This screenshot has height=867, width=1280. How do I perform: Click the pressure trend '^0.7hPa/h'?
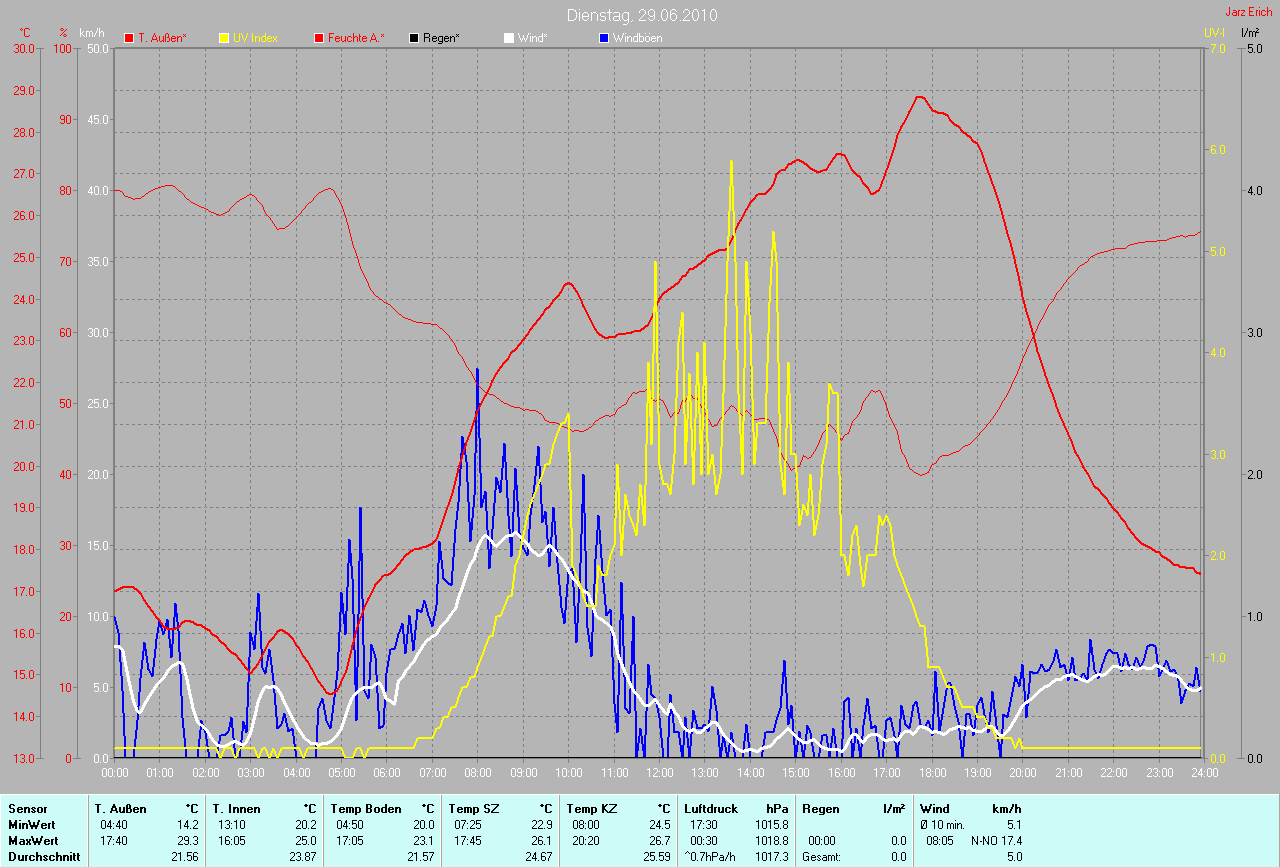click(x=710, y=857)
